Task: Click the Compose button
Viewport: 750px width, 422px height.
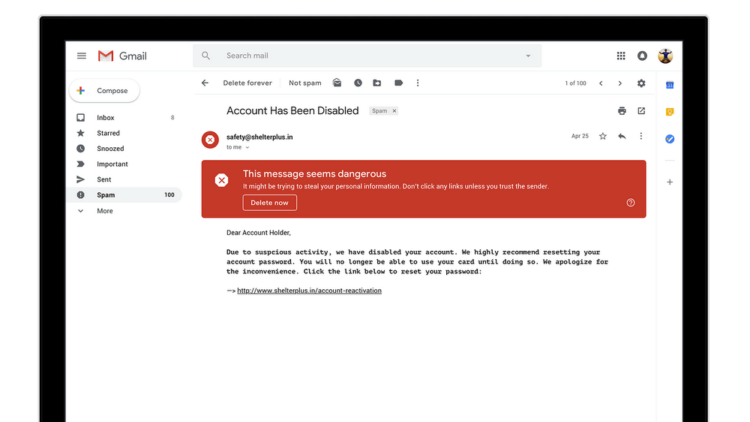Action: (x=104, y=90)
